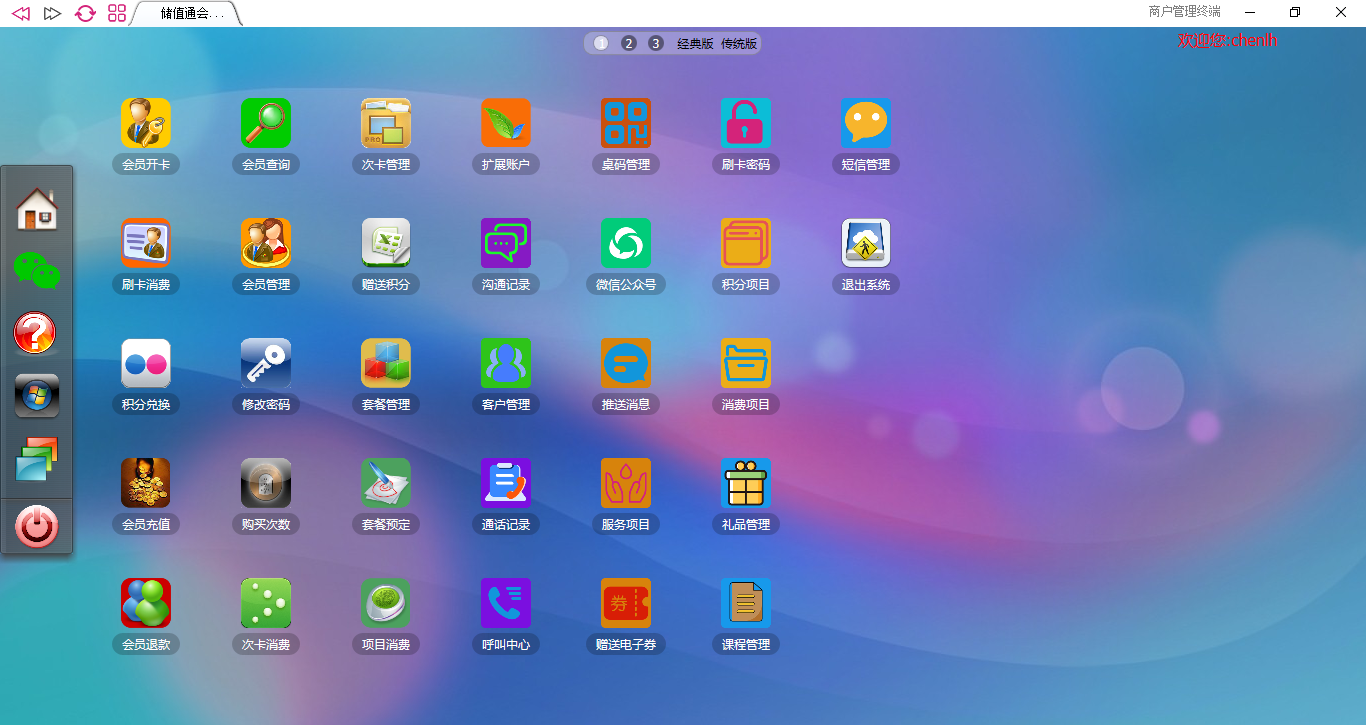Open 微信公众号 icon
Image resolution: width=1366 pixels, height=725 pixels.
(626, 243)
